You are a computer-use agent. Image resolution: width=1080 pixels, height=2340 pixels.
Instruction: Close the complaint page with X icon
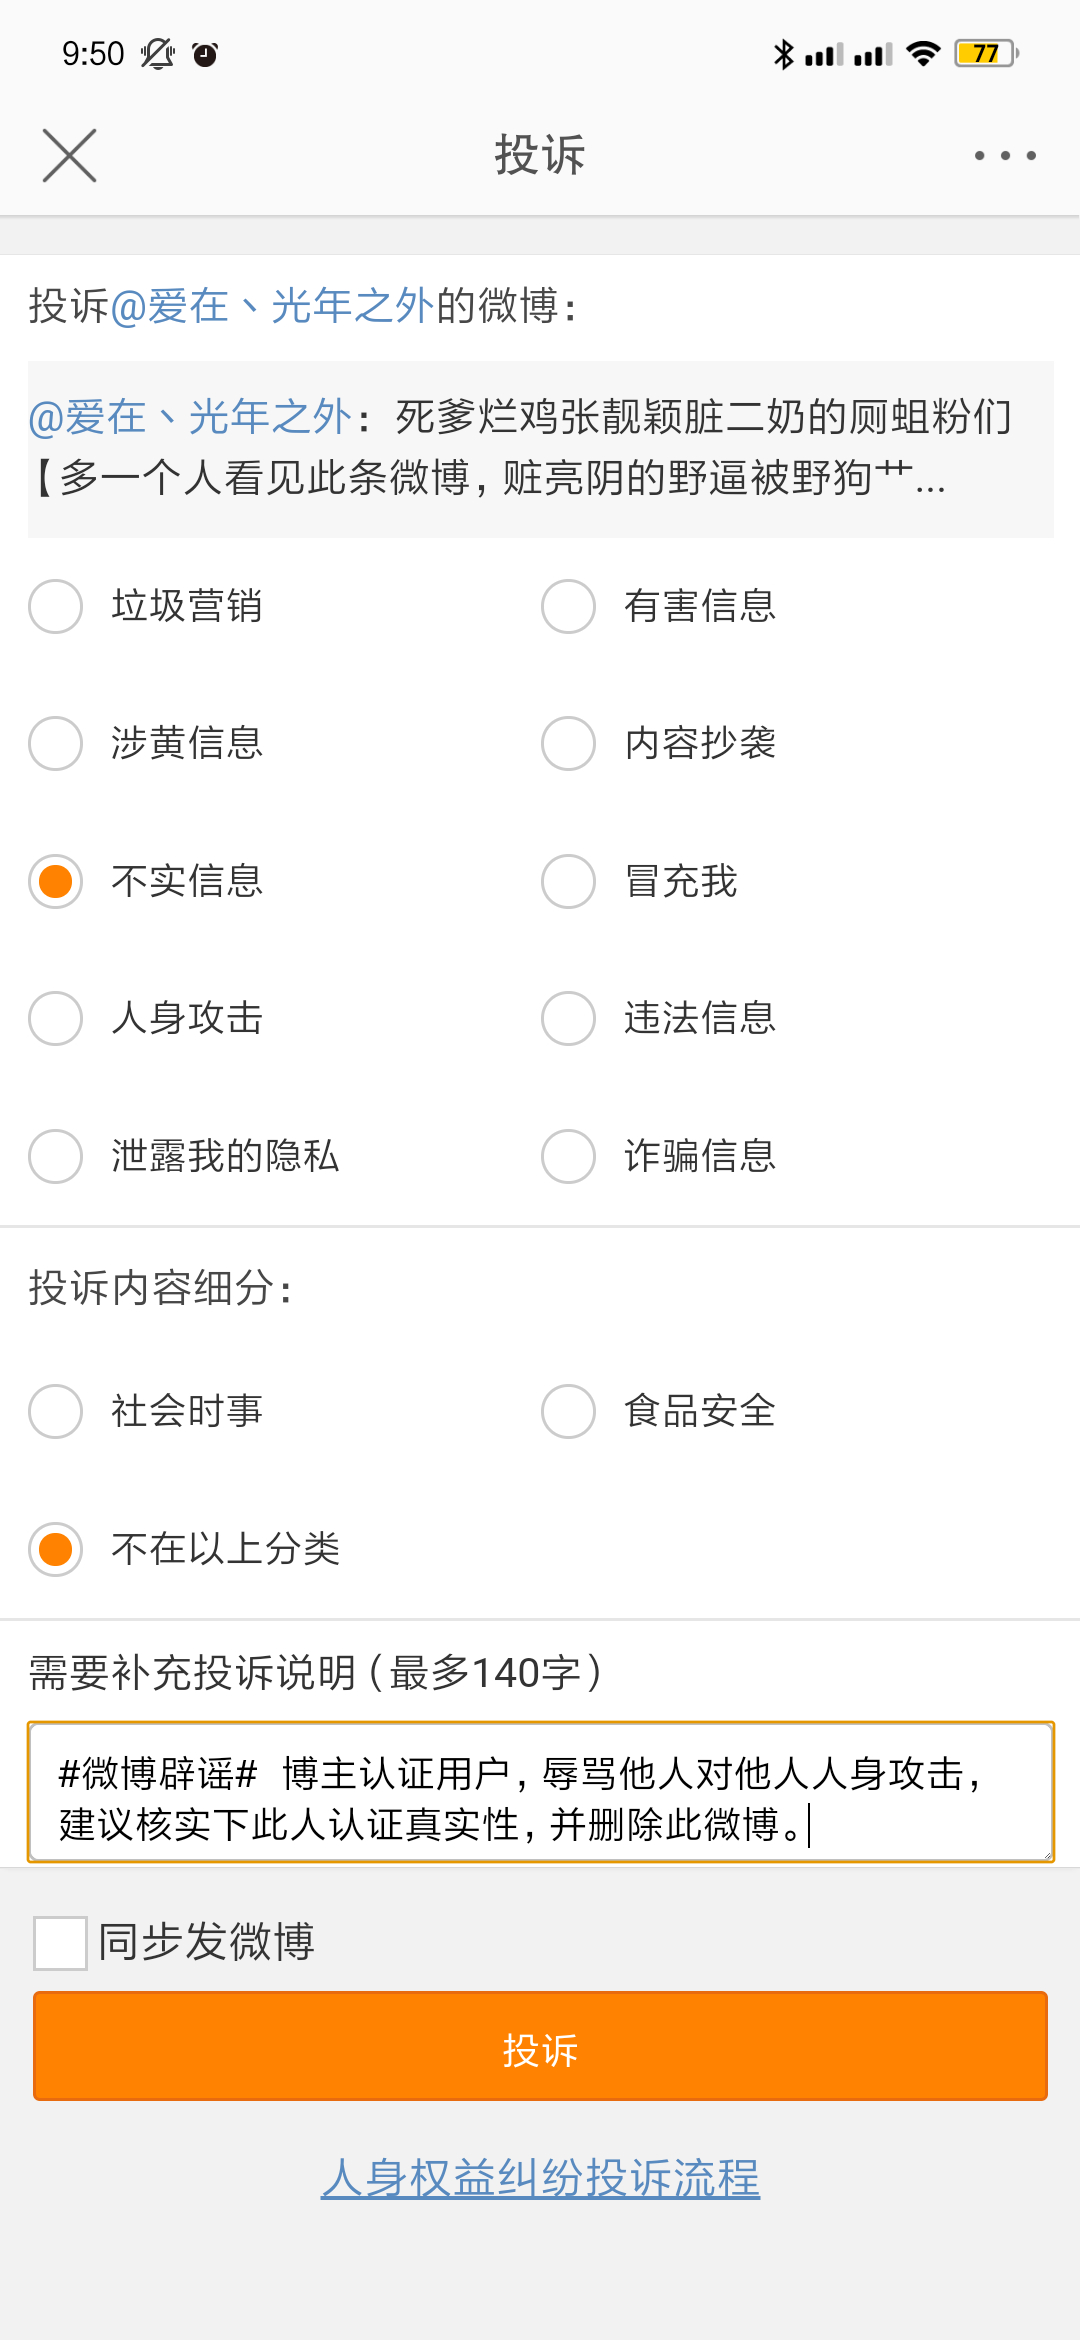pyautogui.click(x=69, y=156)
